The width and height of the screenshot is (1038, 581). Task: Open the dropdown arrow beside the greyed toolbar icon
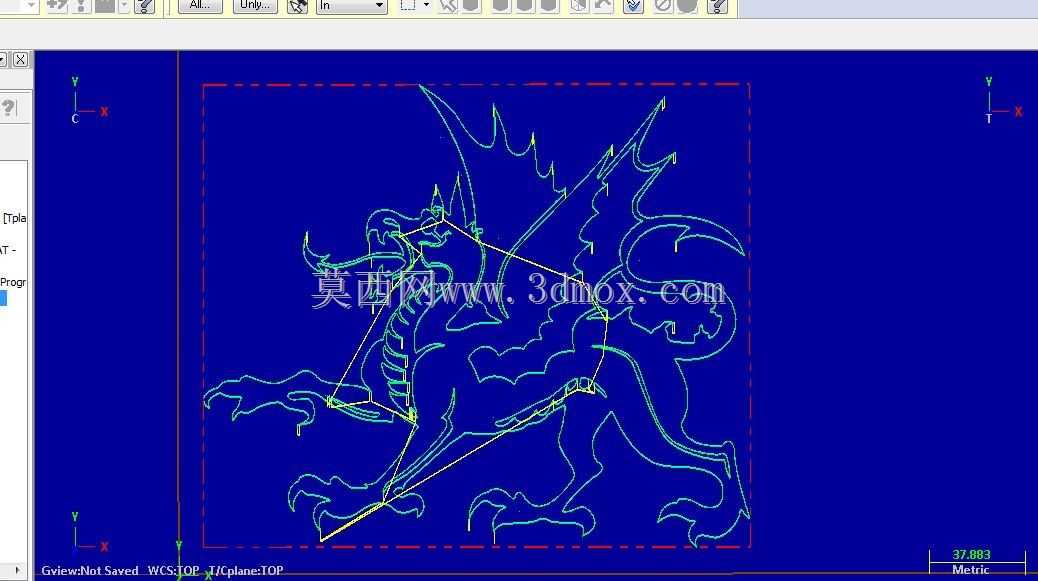pos(124,5)
